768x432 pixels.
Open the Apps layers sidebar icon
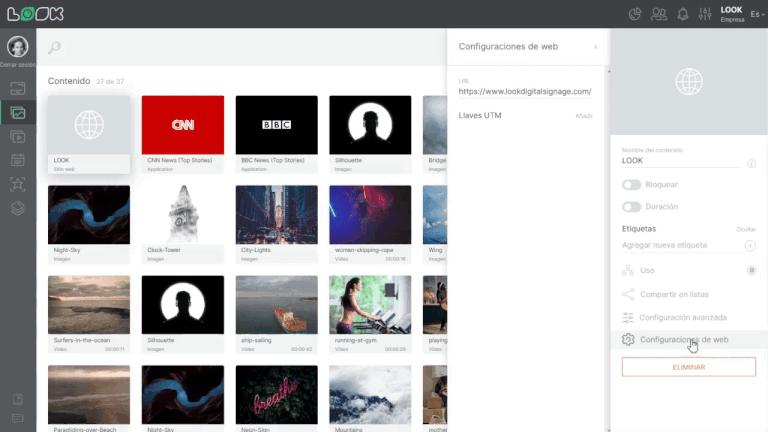tap(18, 208)
